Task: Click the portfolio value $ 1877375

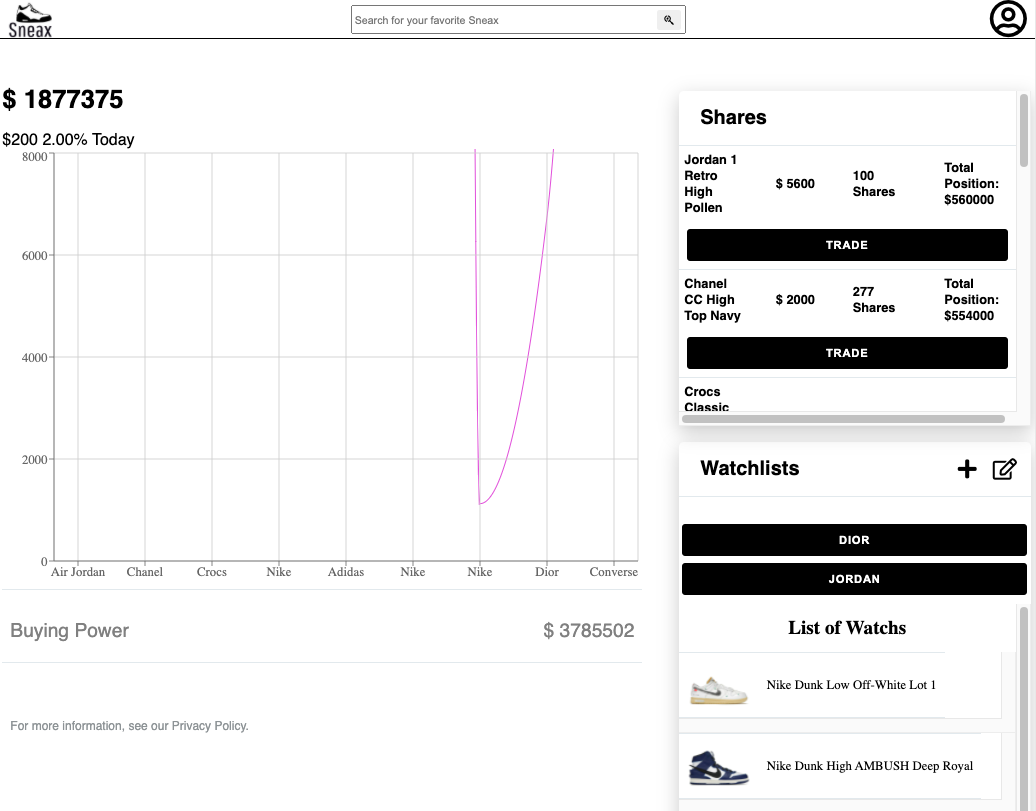Action: 63,100
